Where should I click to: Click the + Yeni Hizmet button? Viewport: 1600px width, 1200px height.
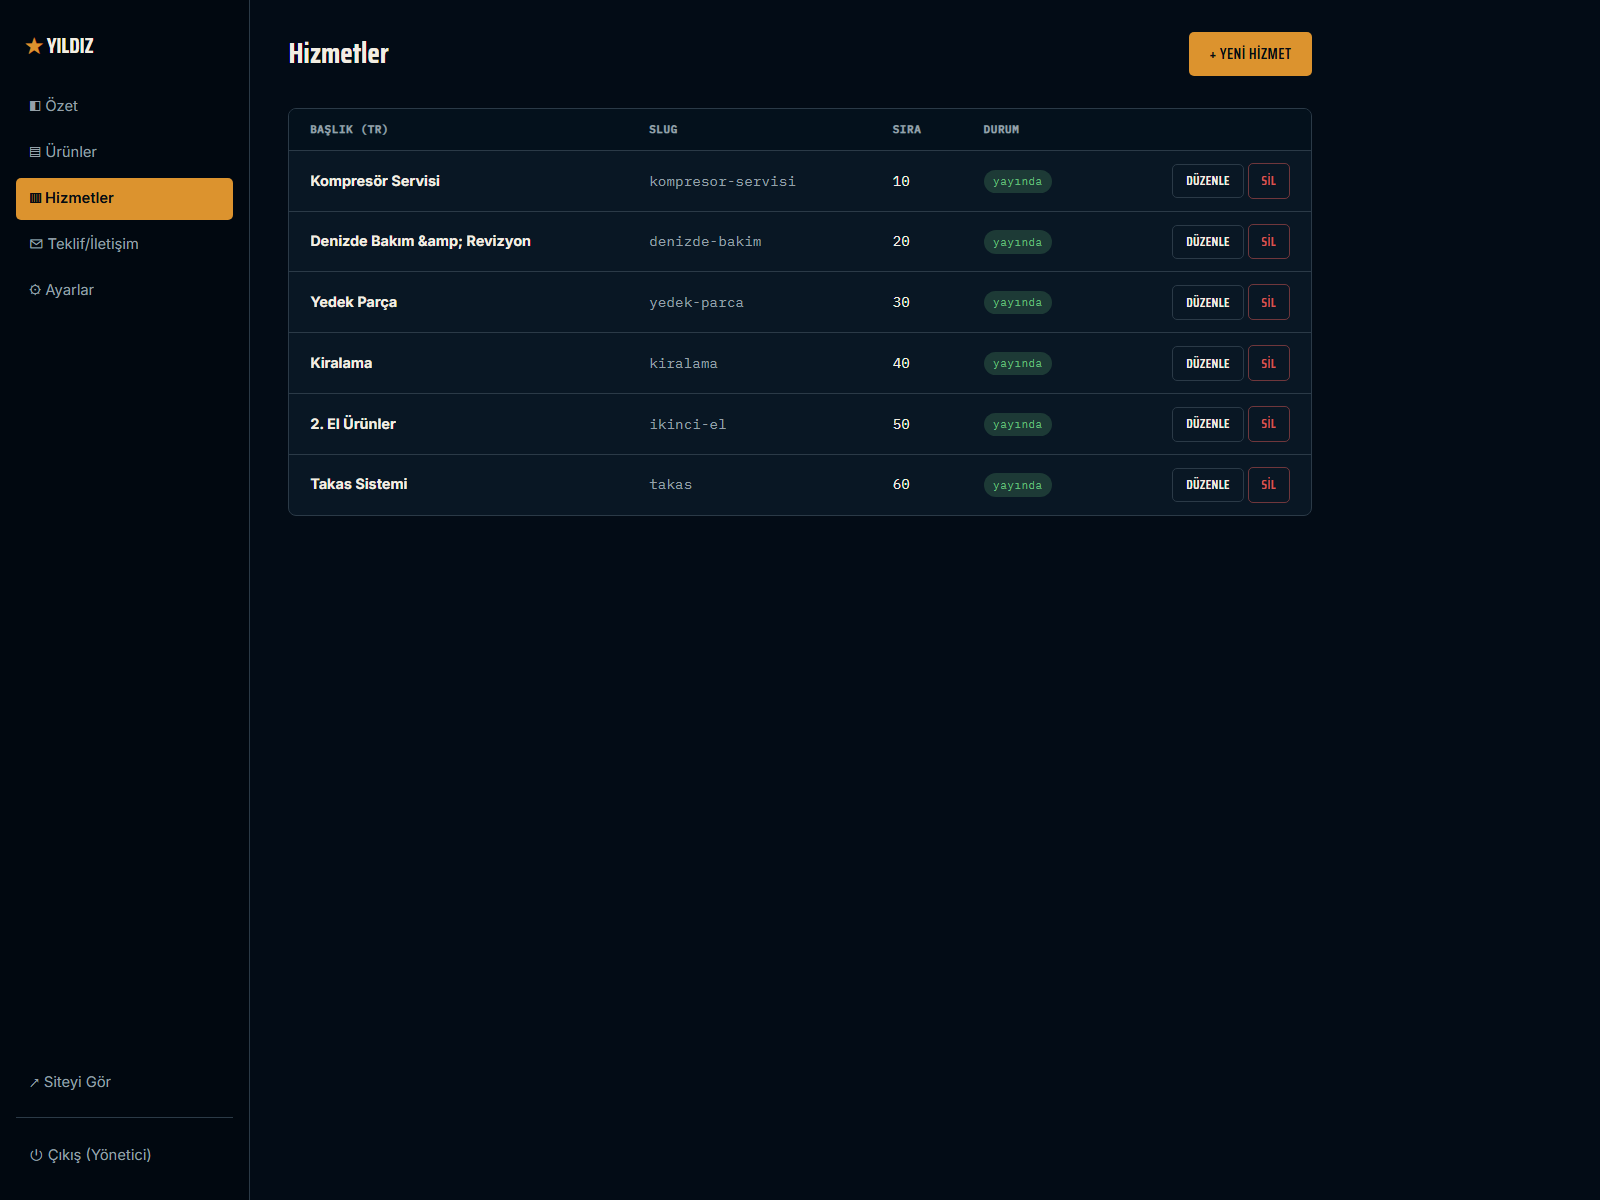tap(1250, 54)
